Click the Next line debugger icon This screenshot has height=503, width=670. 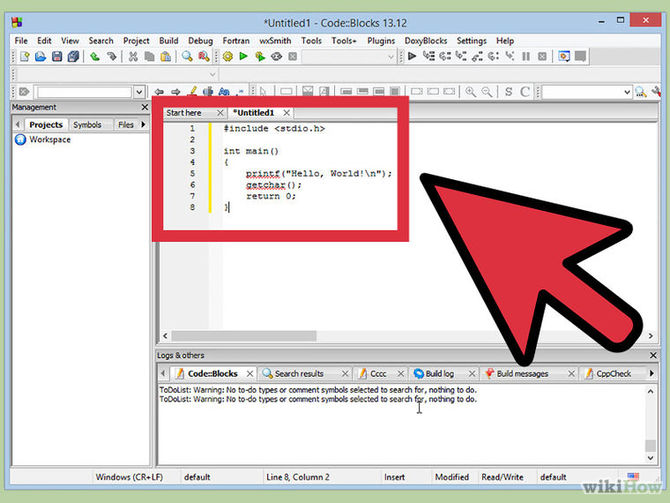point(445,56)
